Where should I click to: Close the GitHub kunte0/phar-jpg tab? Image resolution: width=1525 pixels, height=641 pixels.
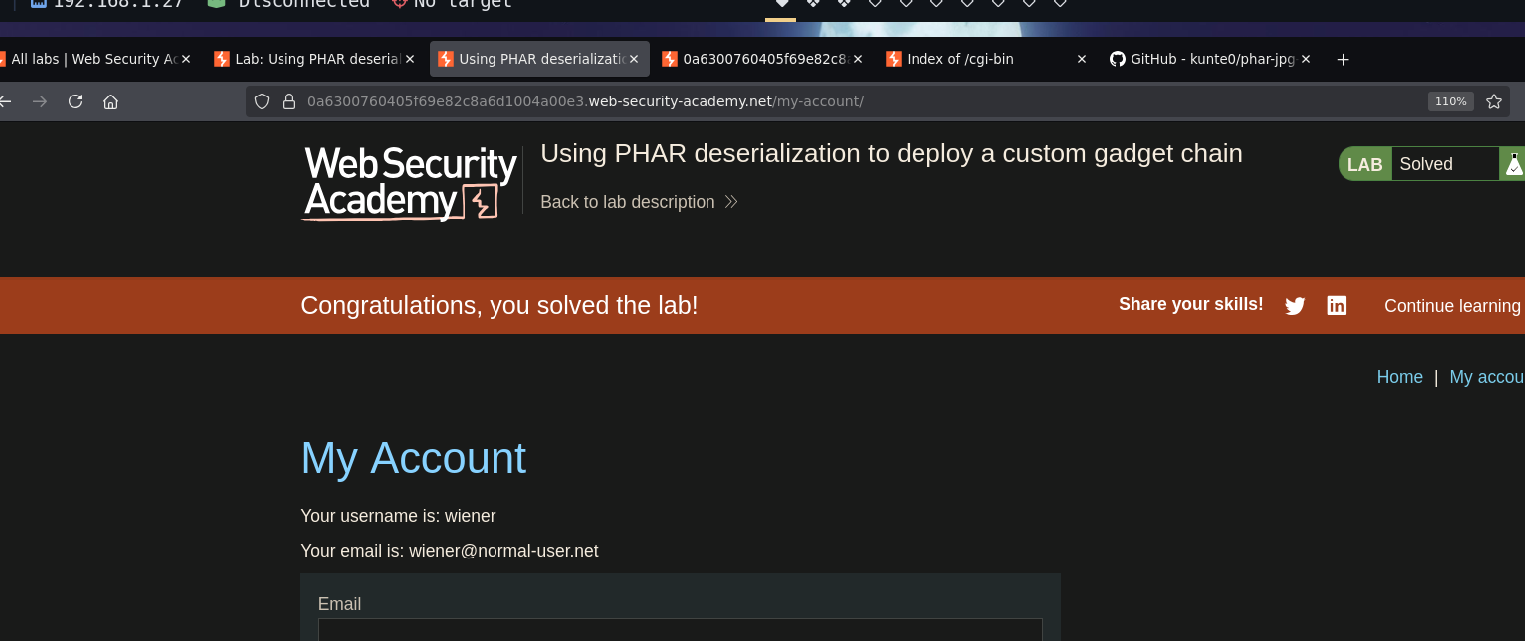tap(1306, 59)
